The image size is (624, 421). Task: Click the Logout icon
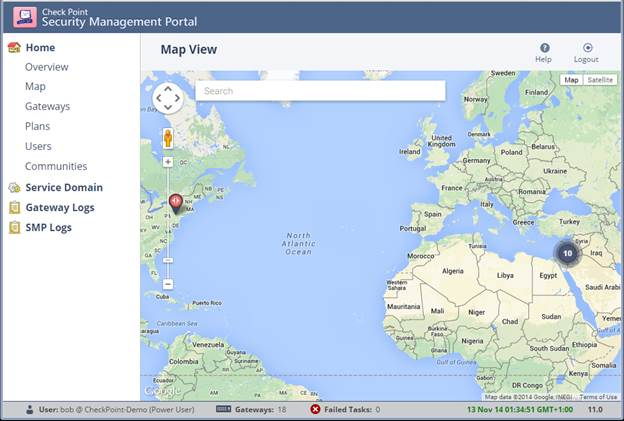pyautogui.click(x=587, y=48)
